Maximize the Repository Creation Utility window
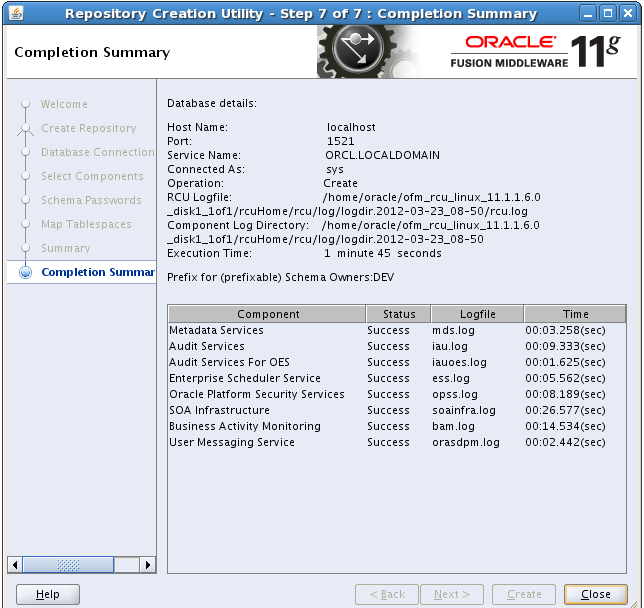Screen dimensions: 644x608 click(608, 14)
